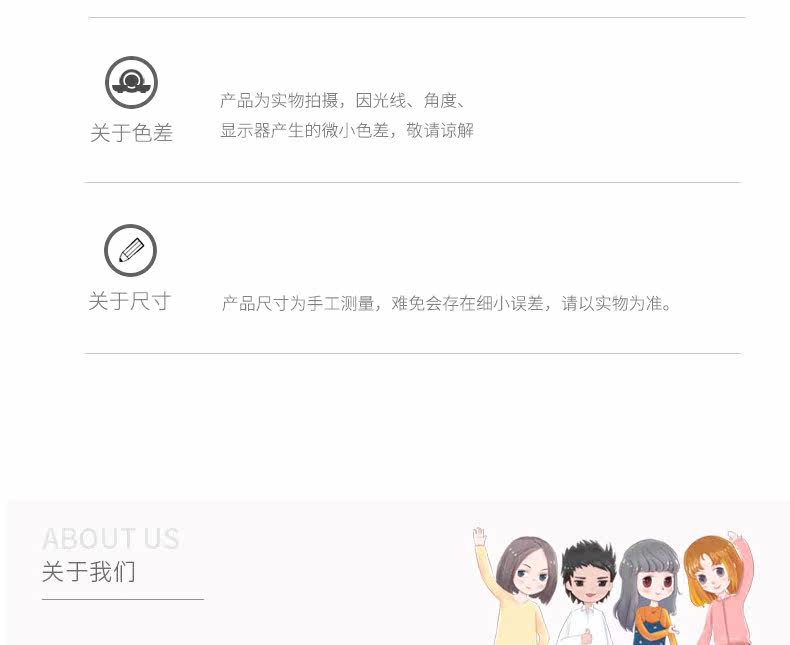790x645 pixels.
Task: Click the pencil icon in circle
Action: pyautogui.click(x=130, y=250)
